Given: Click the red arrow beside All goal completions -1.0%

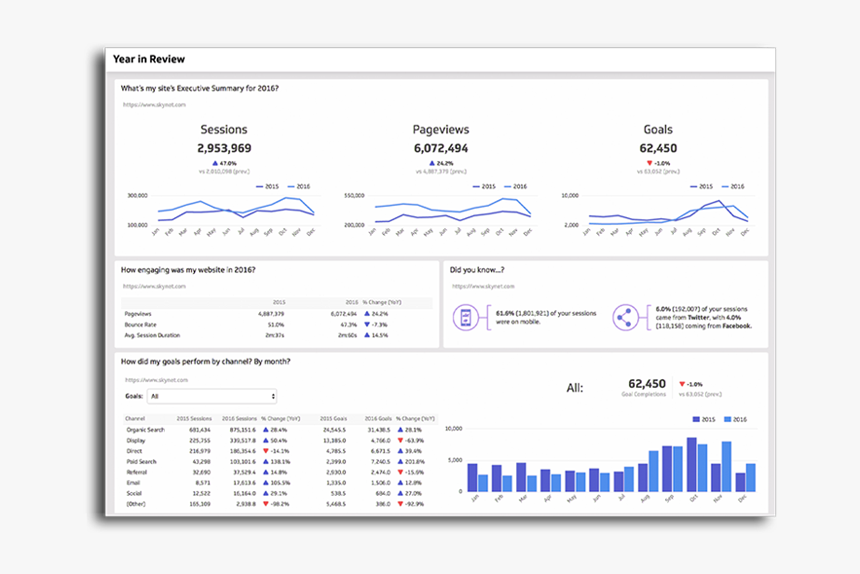Looking at the screenshot, I should 682,384.
